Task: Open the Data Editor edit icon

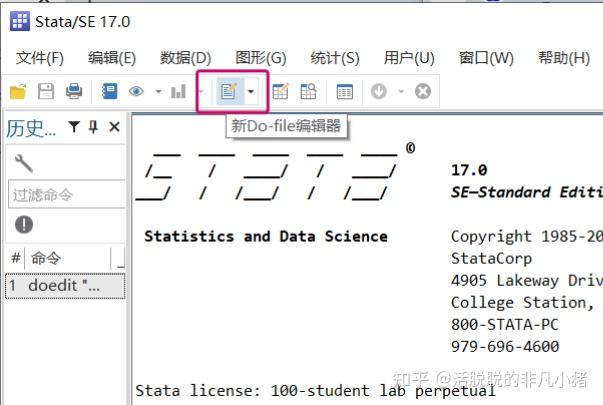Action: point(280,91)
